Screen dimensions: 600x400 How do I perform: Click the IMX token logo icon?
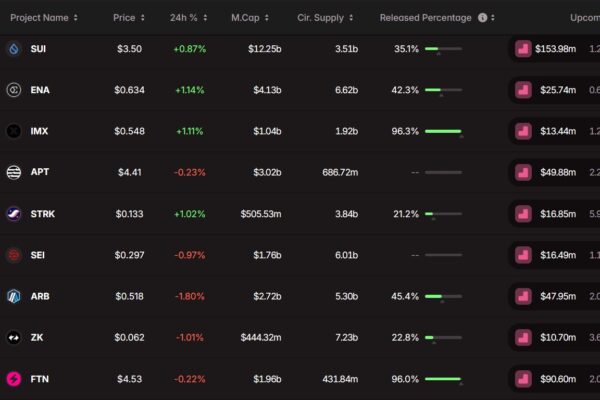click(14, 131)
